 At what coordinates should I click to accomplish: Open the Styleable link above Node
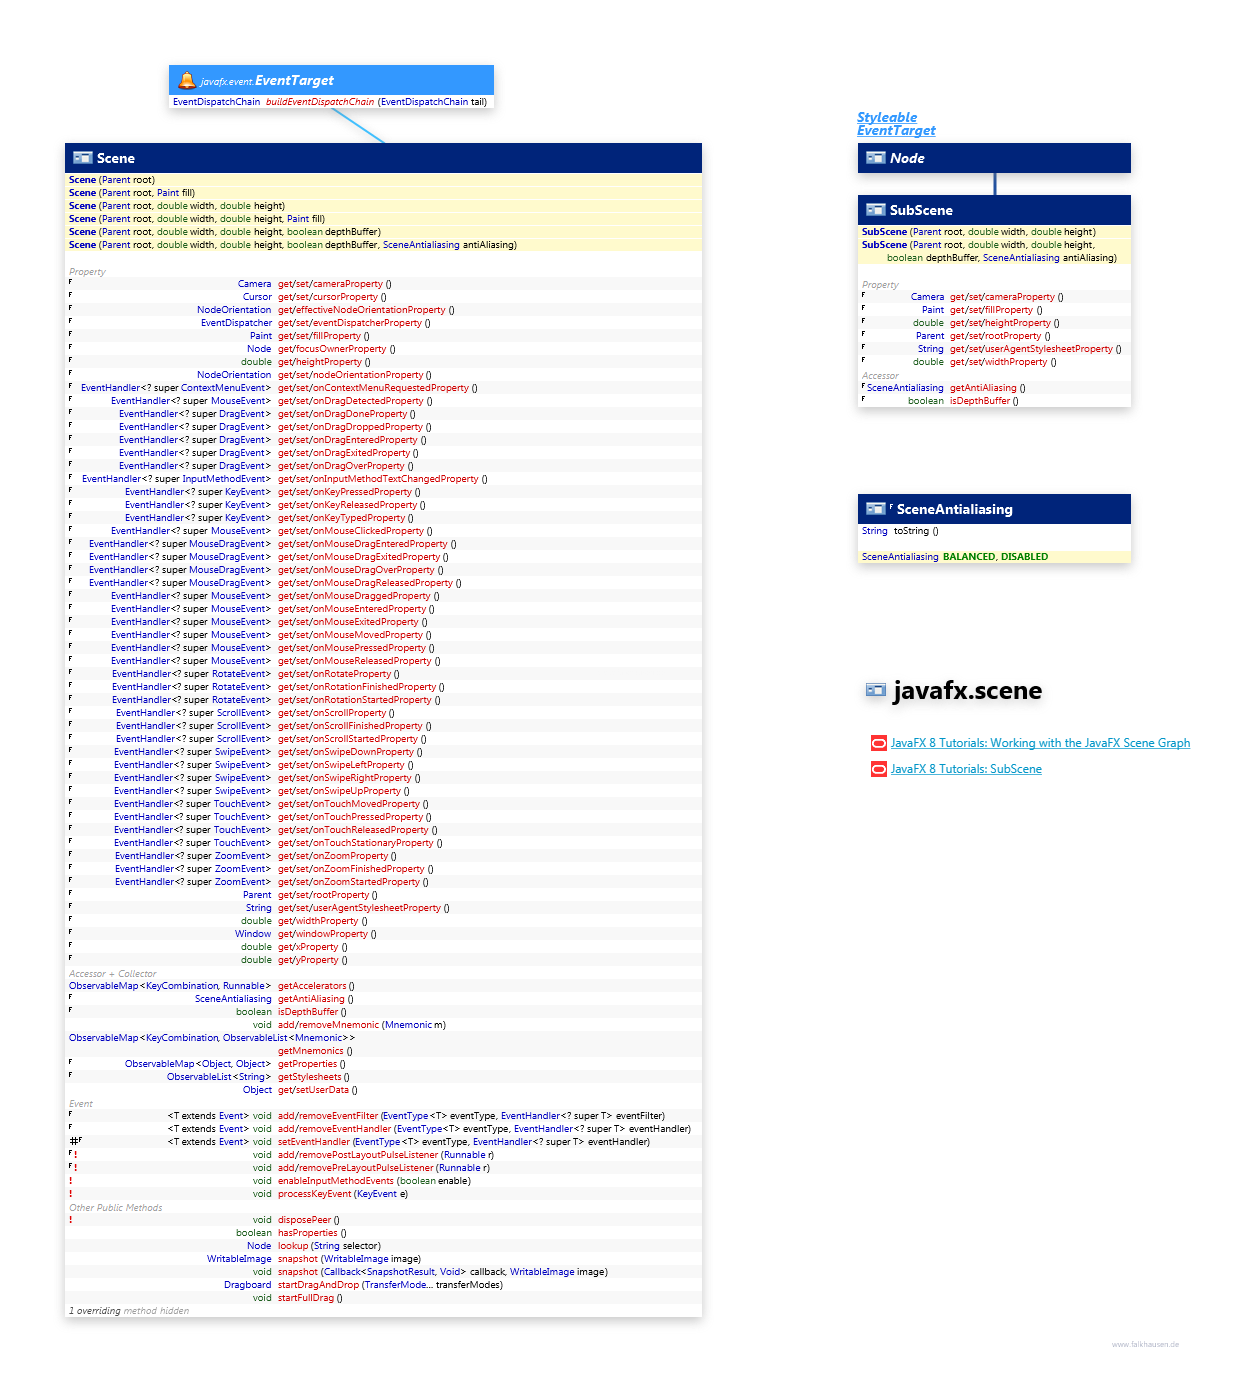pyautogui.click(x=886, y=117)
